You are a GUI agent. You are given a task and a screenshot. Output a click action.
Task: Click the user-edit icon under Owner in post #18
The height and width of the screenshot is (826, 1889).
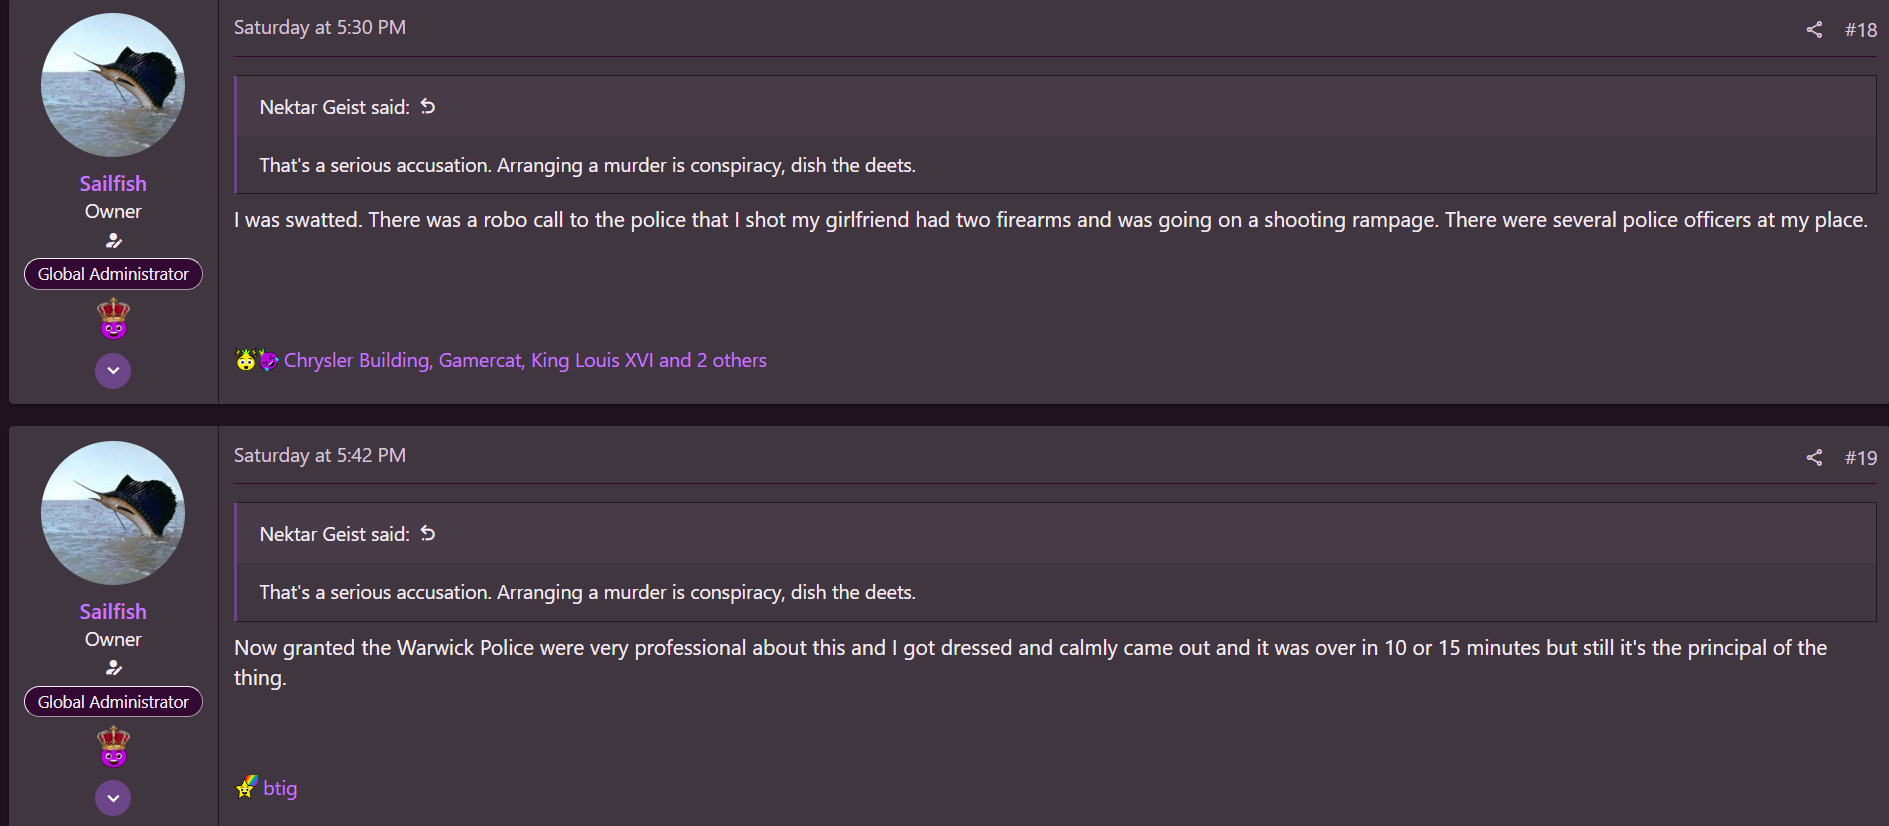pos(113,240)
